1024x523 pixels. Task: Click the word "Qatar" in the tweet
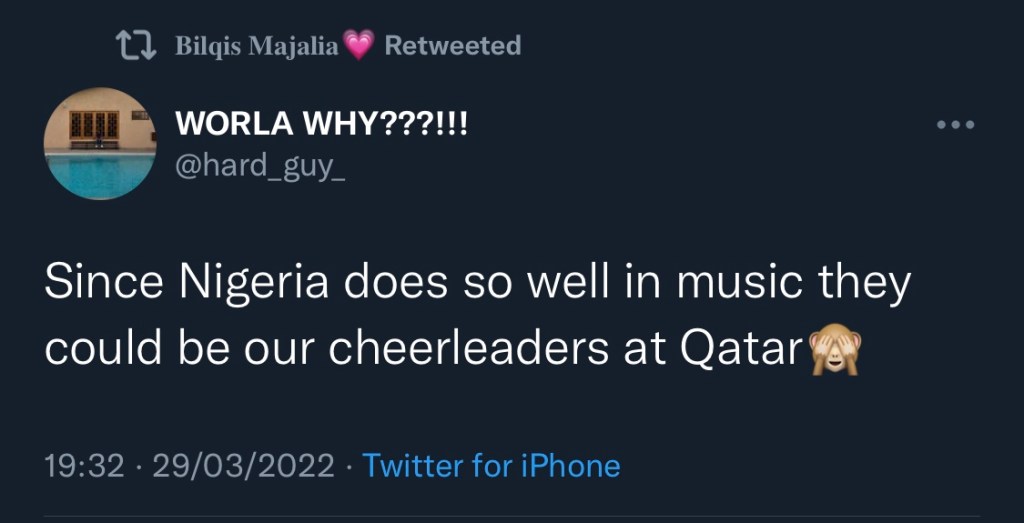tap(742, 348)
